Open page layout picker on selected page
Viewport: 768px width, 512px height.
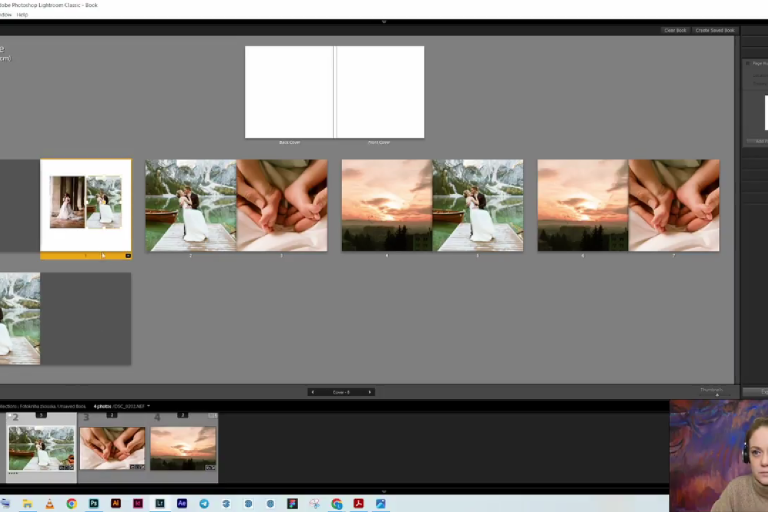pyautogui.click(x=128, y=256)
